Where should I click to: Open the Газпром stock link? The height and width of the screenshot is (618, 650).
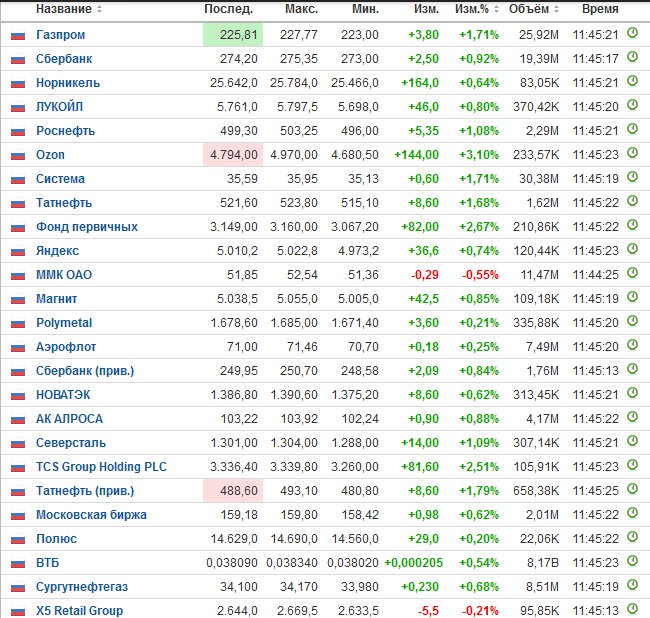(x=61, y=35)
